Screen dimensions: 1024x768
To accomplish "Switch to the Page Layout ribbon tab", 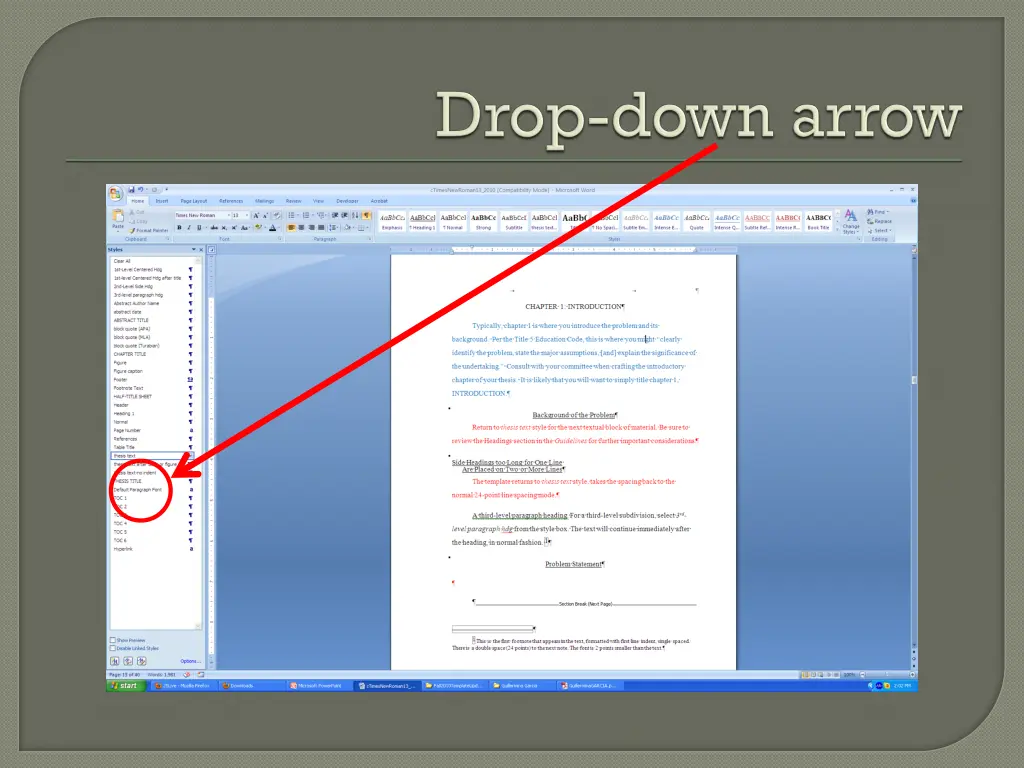I will pyautogui.click(x=194, y=201).
